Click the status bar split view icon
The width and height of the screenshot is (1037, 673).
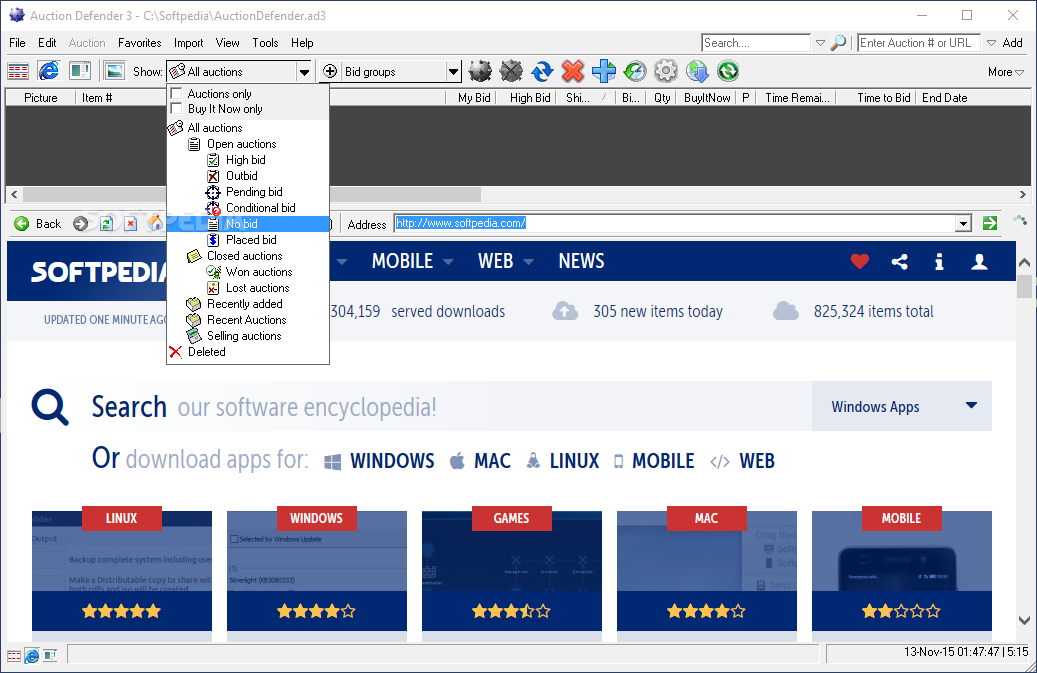[50, 655]
